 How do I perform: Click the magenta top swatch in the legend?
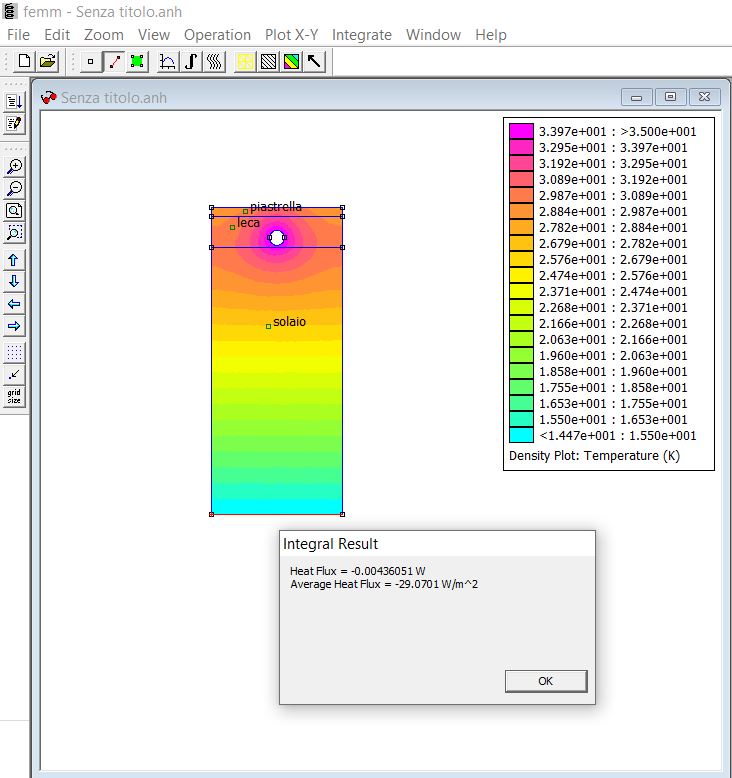[x=521, y=131]
